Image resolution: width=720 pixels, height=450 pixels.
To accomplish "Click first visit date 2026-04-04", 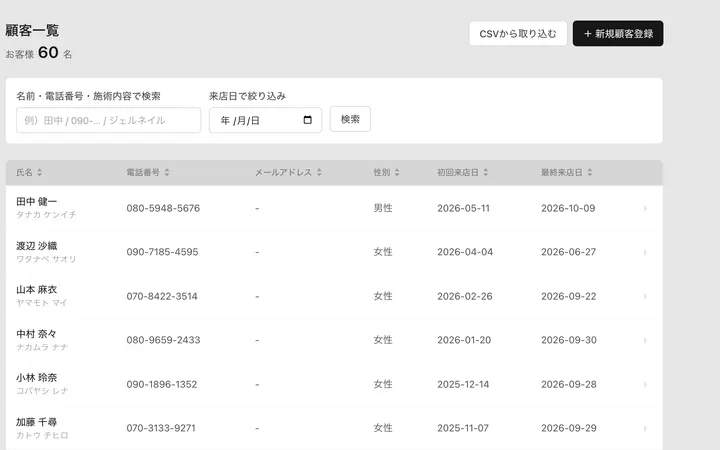I will click(465, 252).
